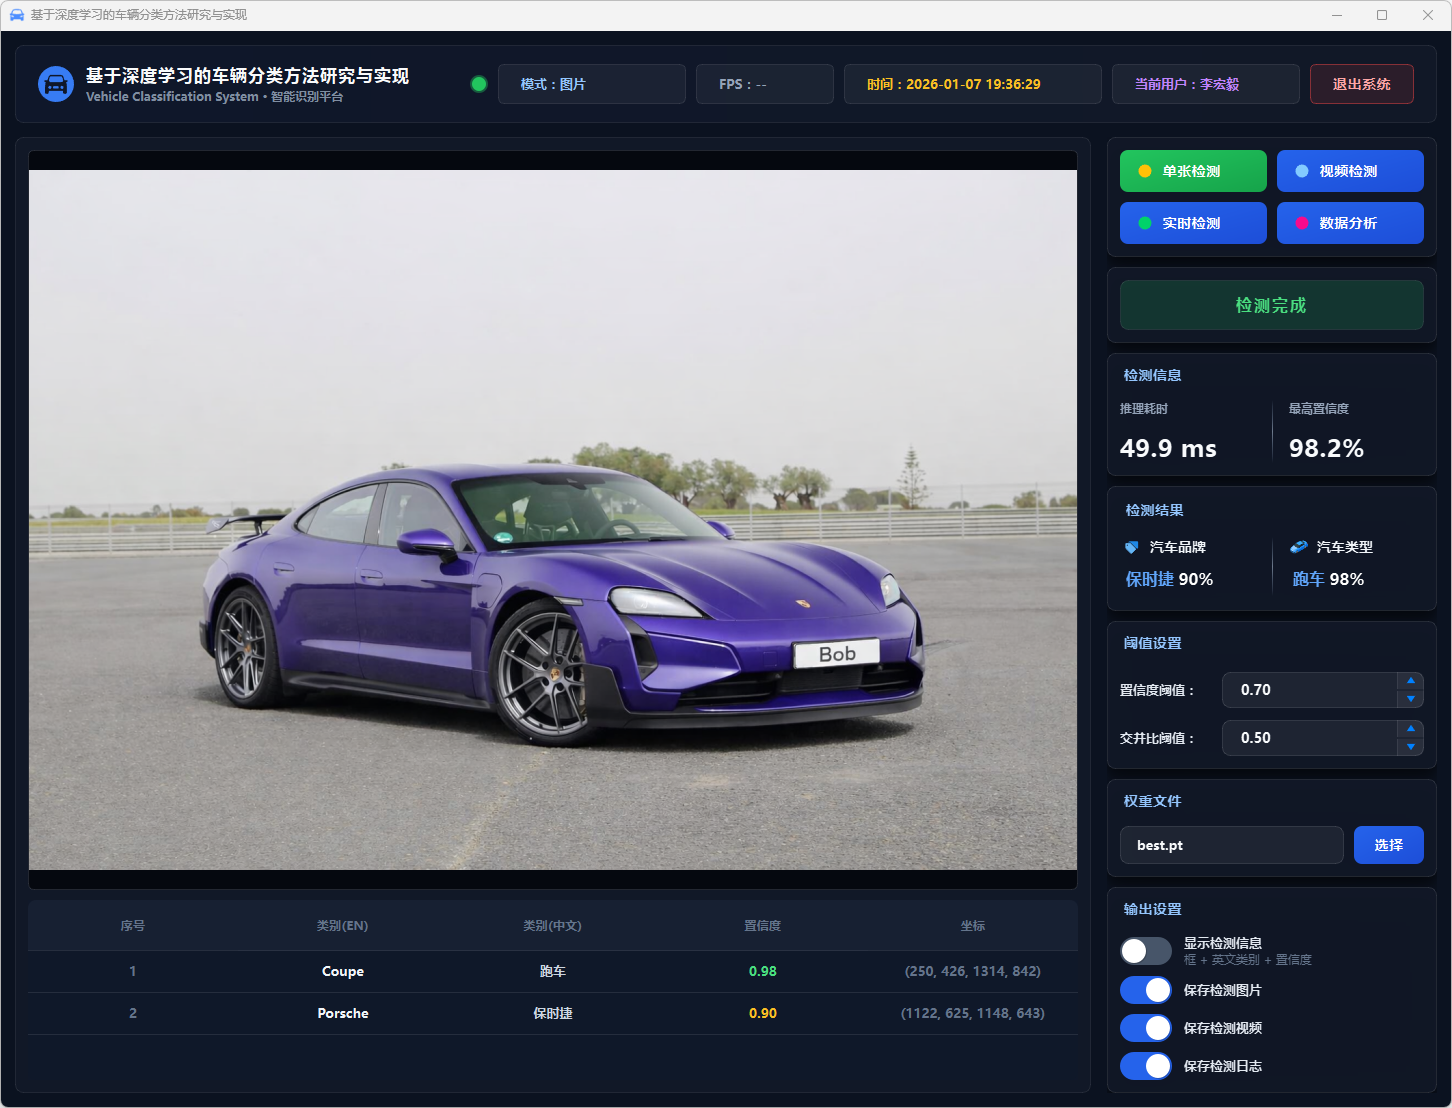
Task: Click the 0.90 confidence value
Action: [x=763, y=1013]
